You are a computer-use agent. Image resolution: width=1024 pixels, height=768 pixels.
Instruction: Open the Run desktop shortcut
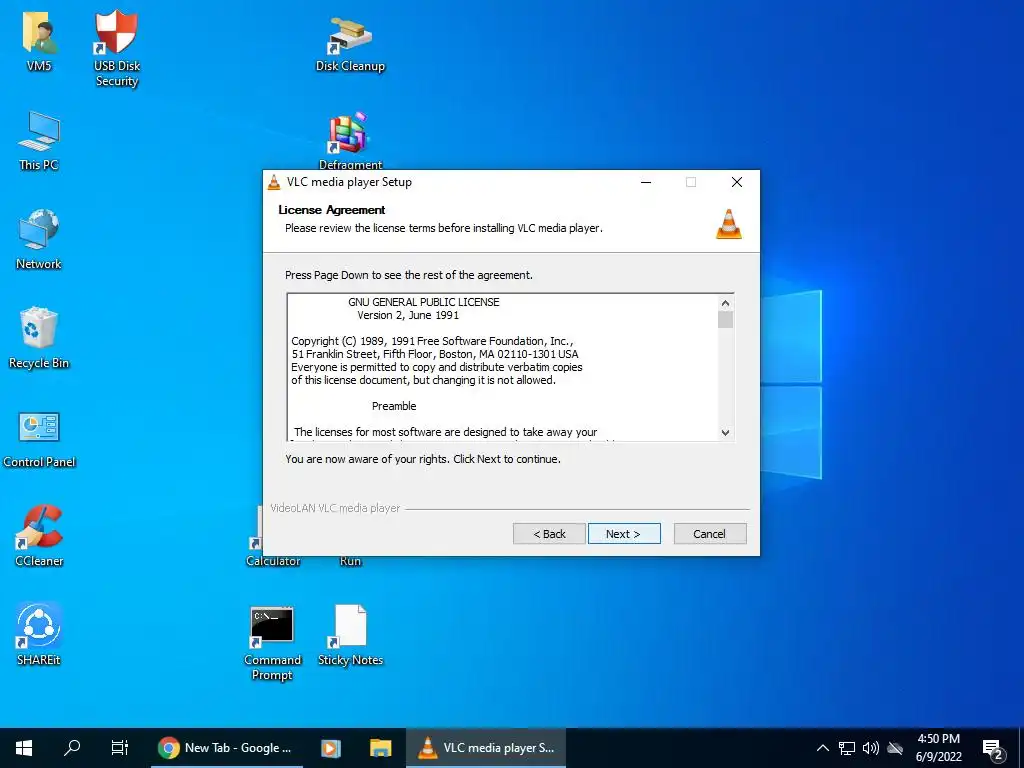click(x=350, y=560)
